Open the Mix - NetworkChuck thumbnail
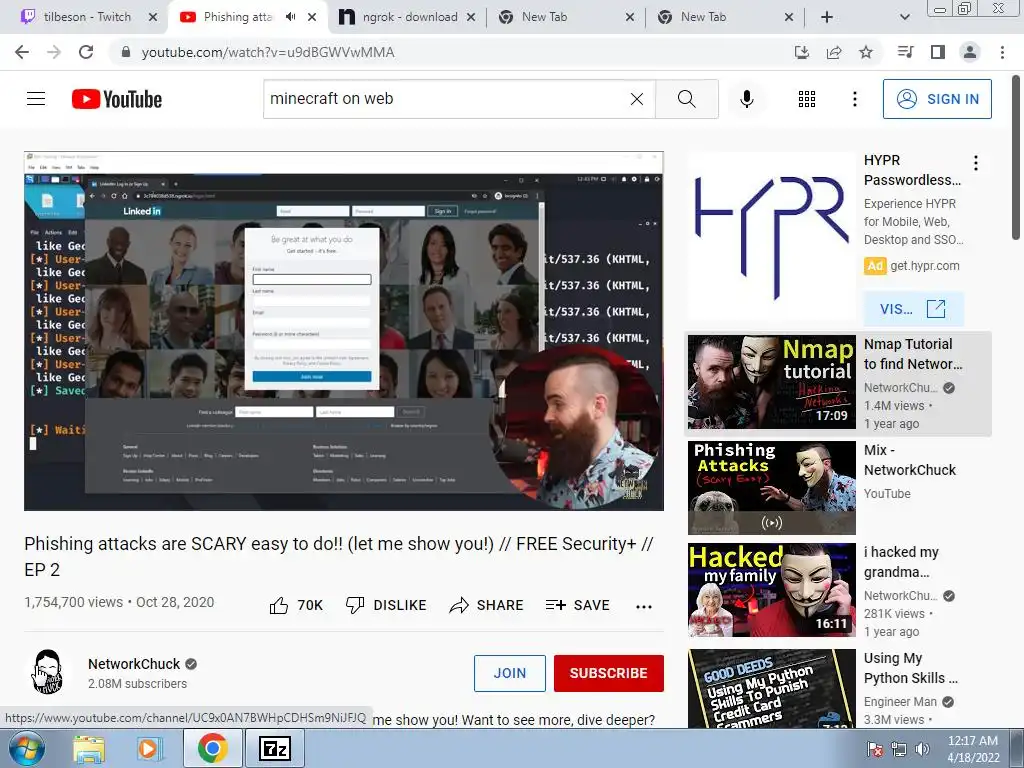 [x=771, y=488]
